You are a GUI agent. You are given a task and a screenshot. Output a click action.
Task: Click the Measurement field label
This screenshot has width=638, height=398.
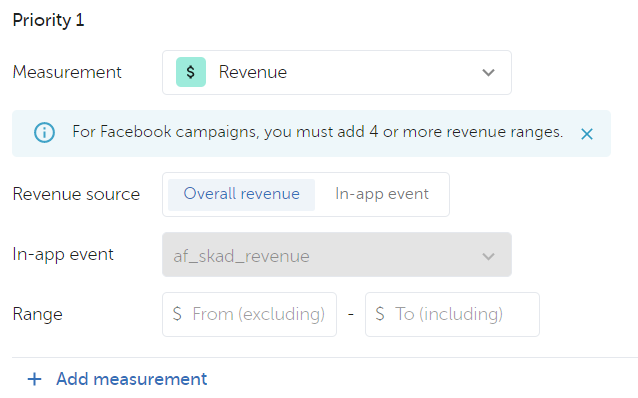pos(67,72)
